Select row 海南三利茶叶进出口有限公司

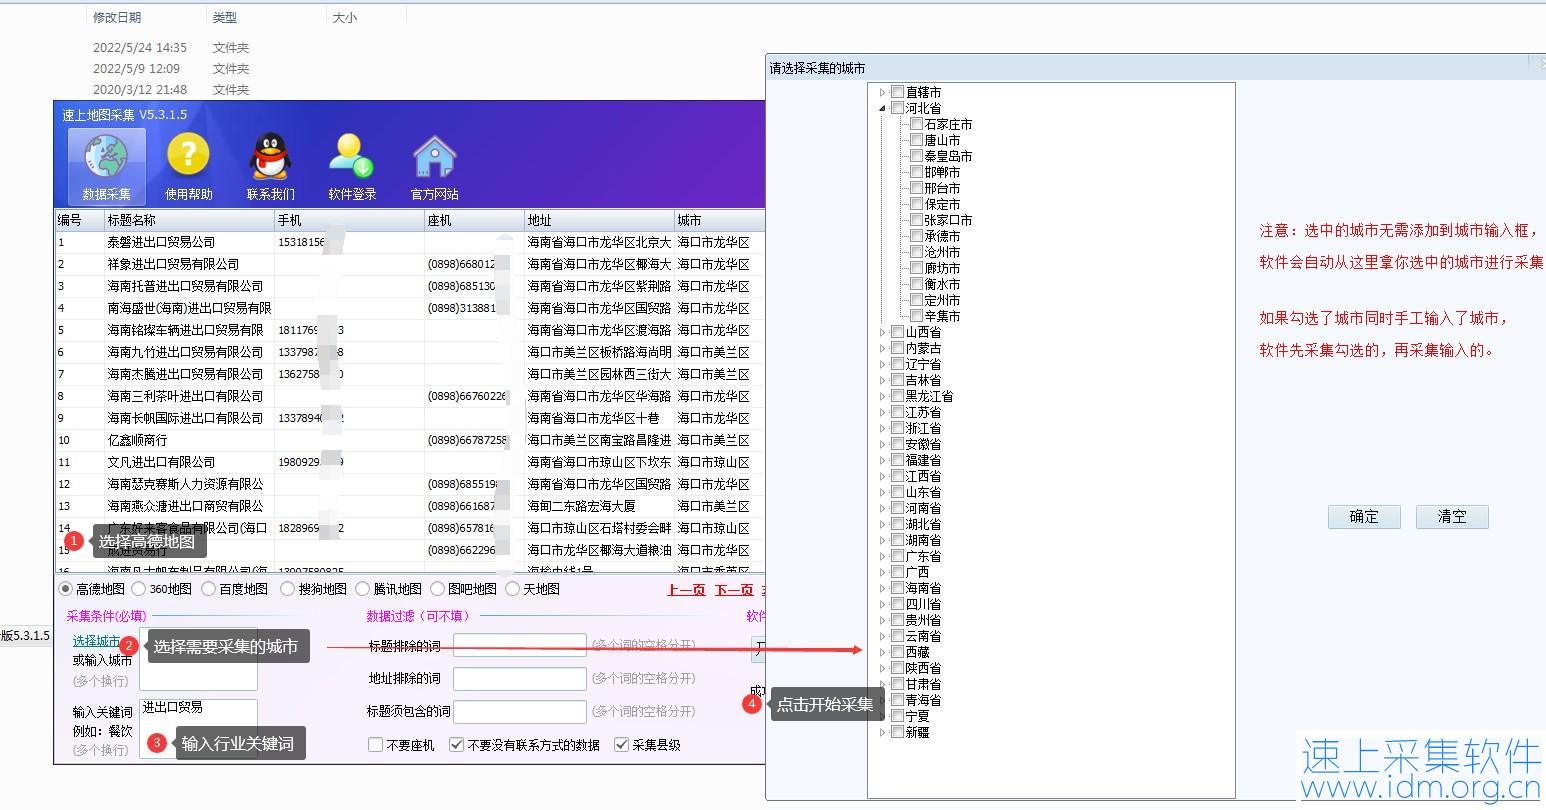click(x=410, y=396)
